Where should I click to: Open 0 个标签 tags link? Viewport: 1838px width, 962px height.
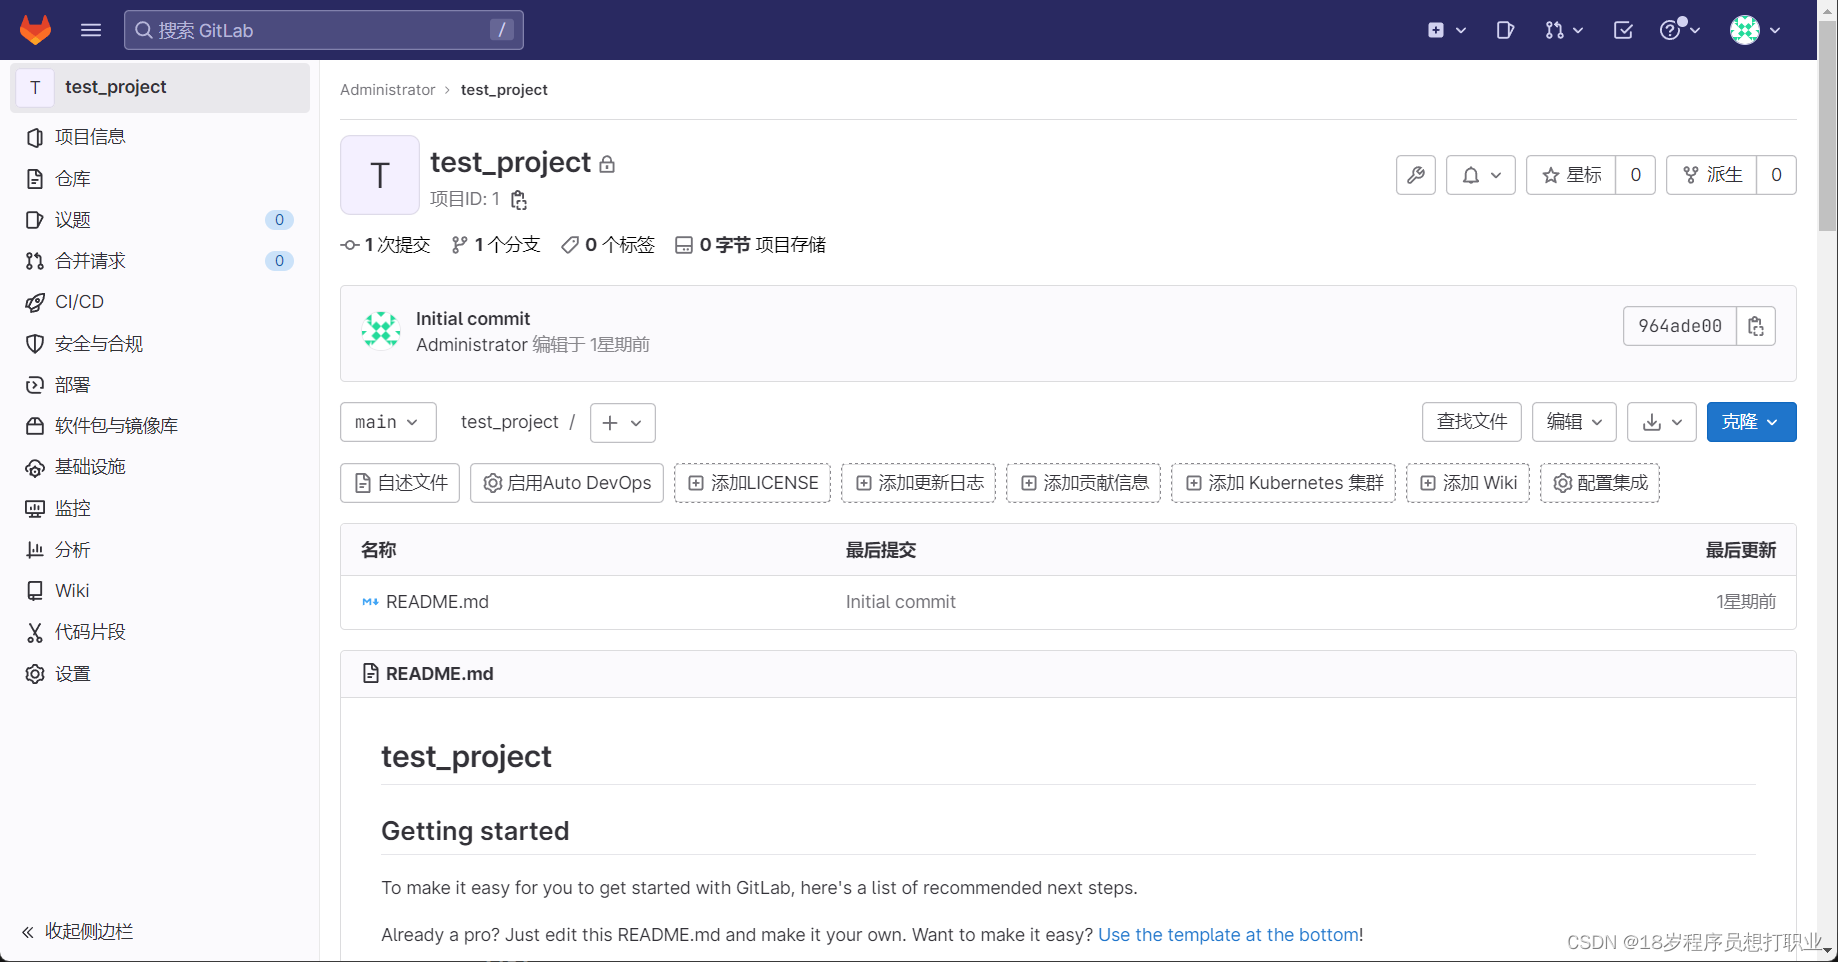[x=608, y=245]
